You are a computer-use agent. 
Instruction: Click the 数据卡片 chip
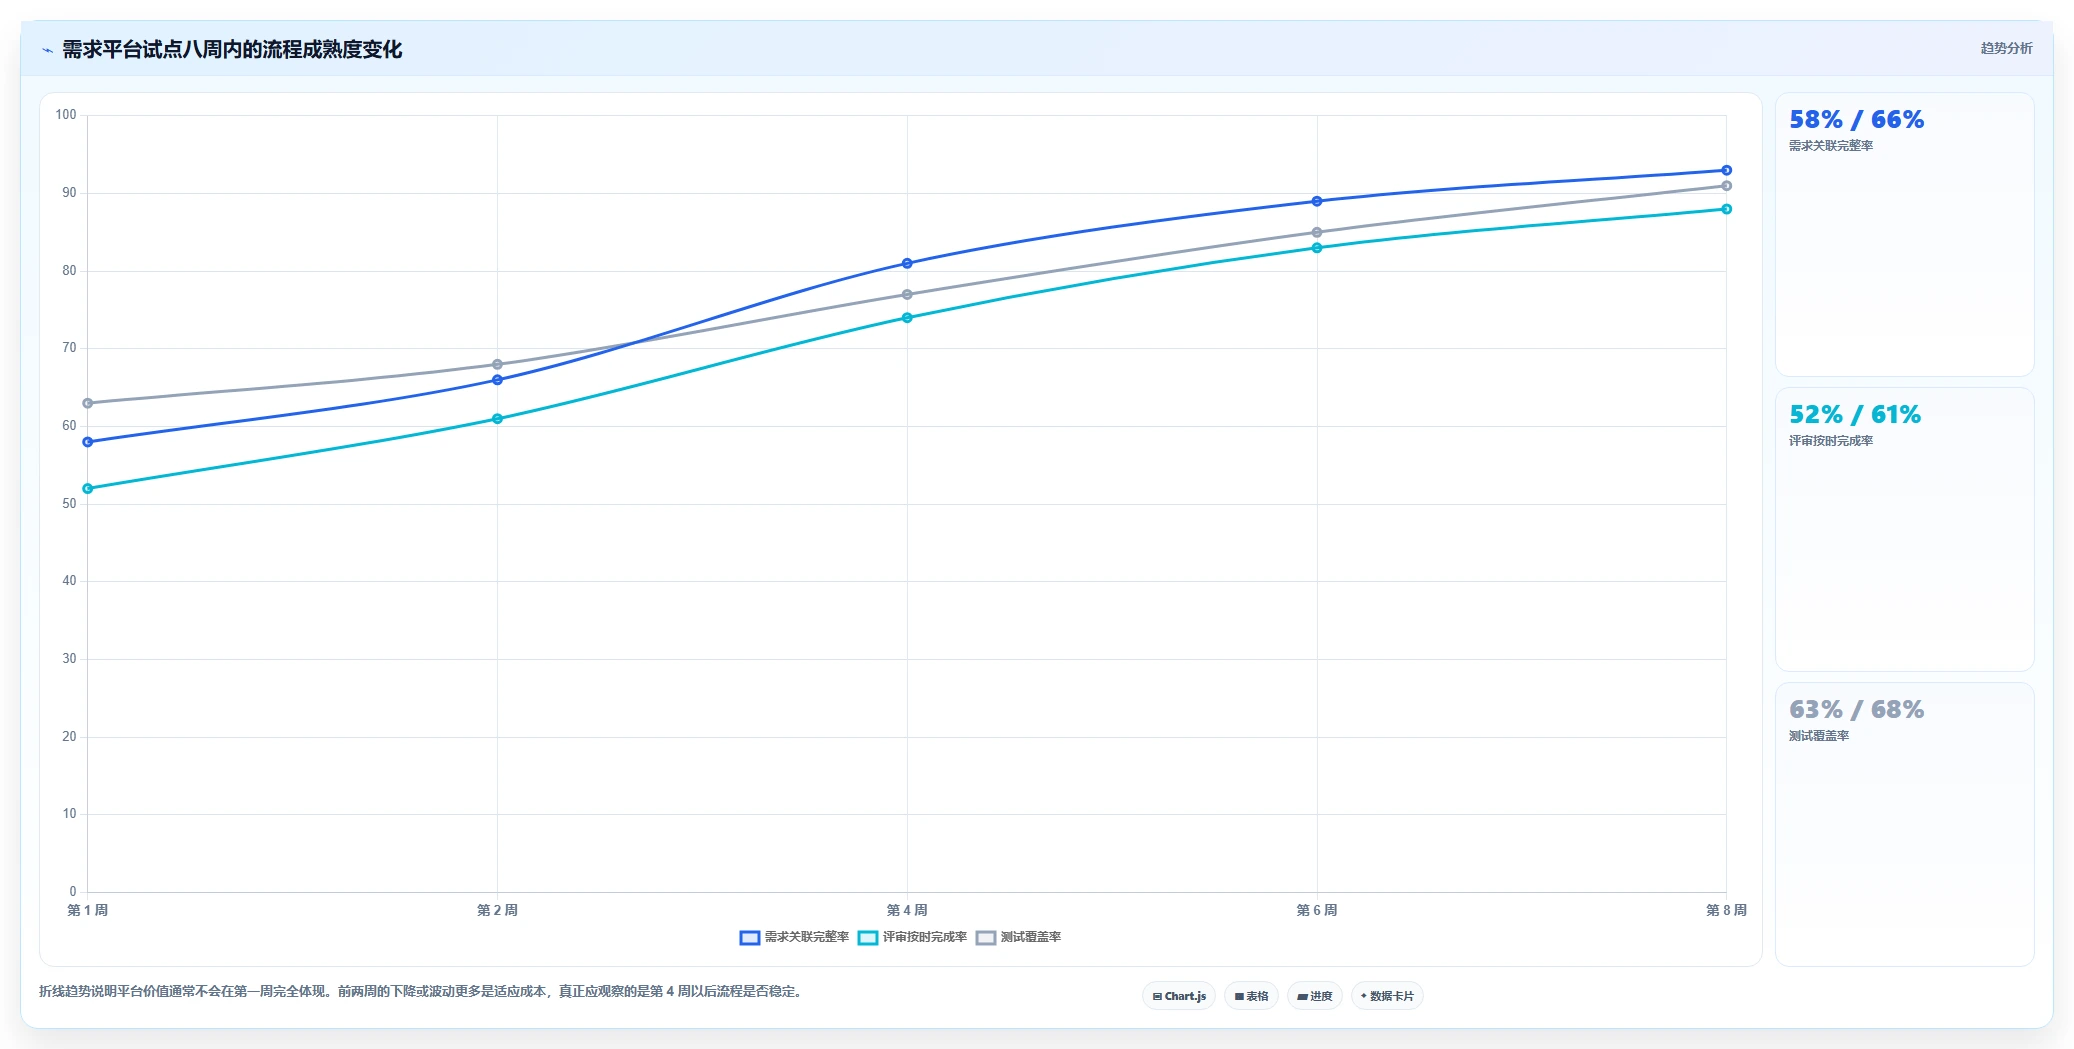(1387, 996)
